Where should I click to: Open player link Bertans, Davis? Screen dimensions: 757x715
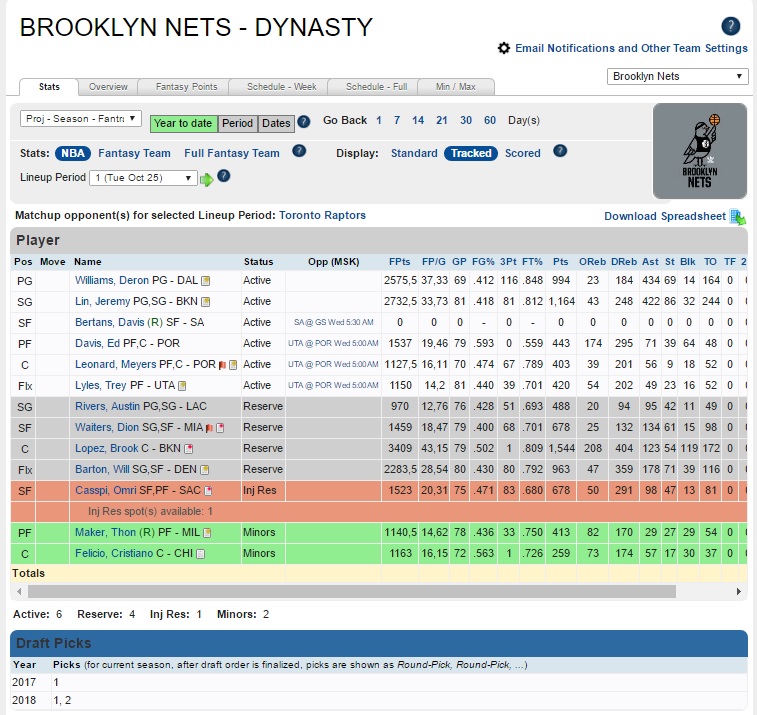coord(110,322)
